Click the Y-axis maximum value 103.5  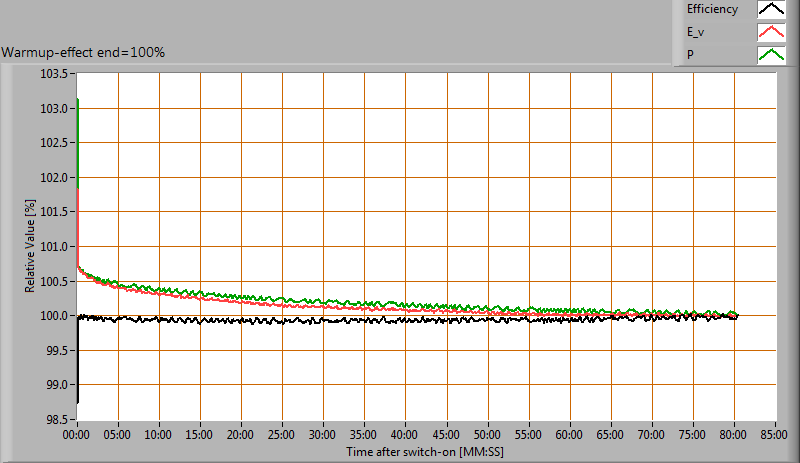55,74
